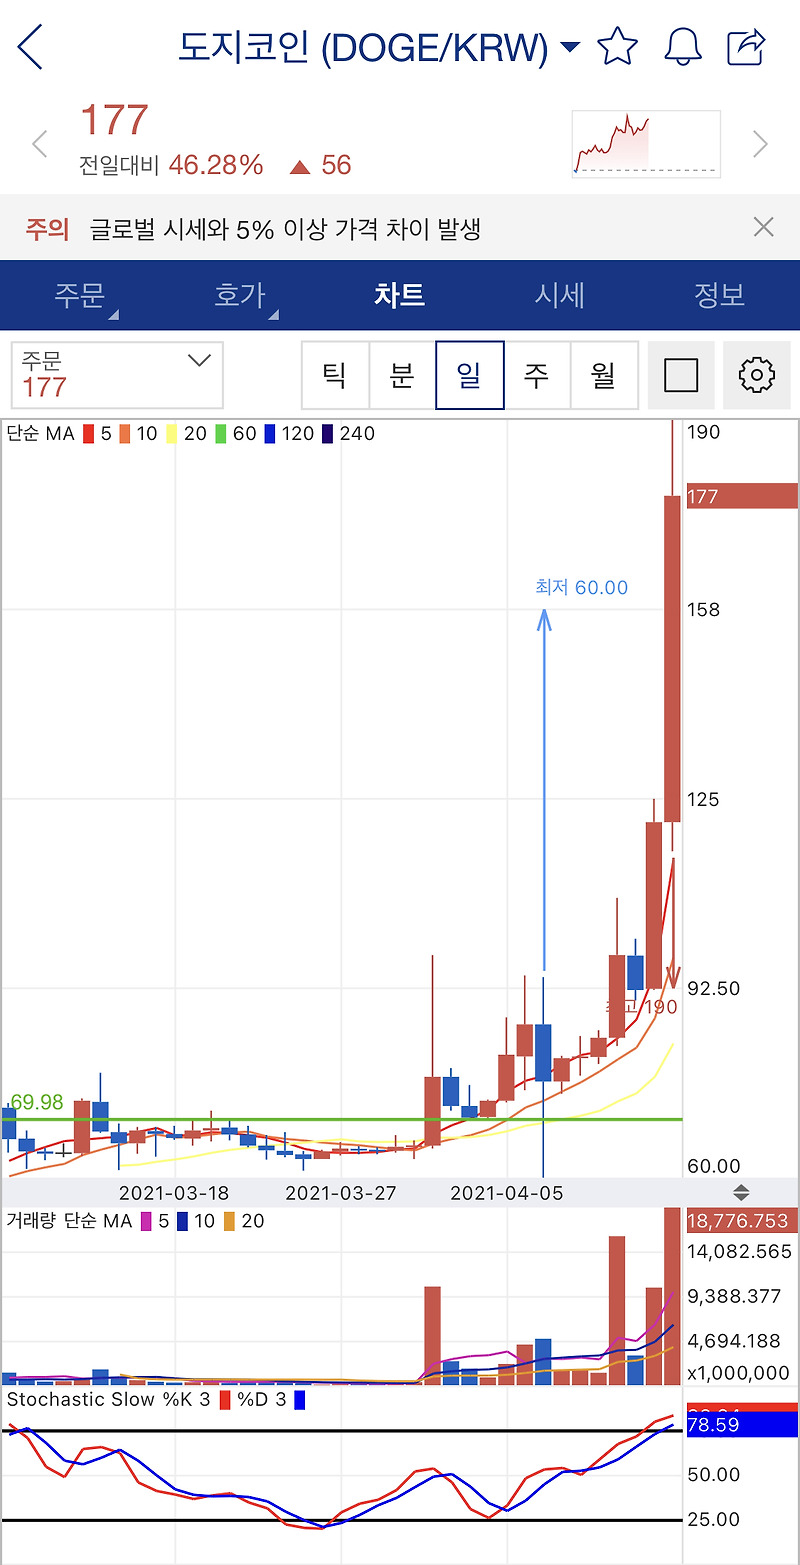Dismiss the 주의 global price warning banner
This screenshot has width=800, height=1565.
(x=764, y=227)
